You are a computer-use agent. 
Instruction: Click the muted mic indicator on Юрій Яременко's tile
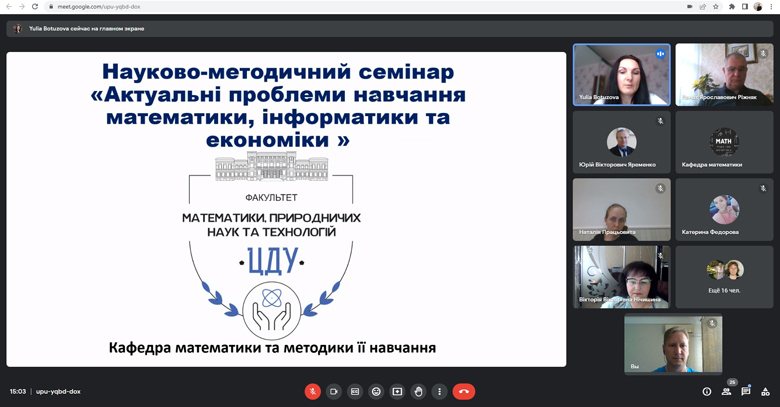point(660,121)
